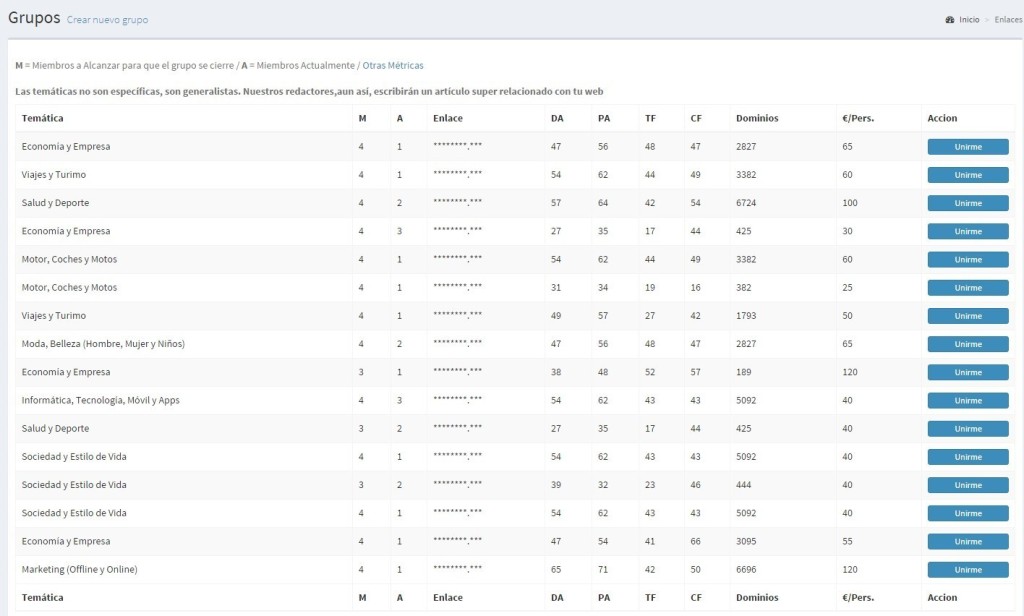1024x616 pixels.
Task: Click the Enlace column header in the header row
Action: click(447, 118)
